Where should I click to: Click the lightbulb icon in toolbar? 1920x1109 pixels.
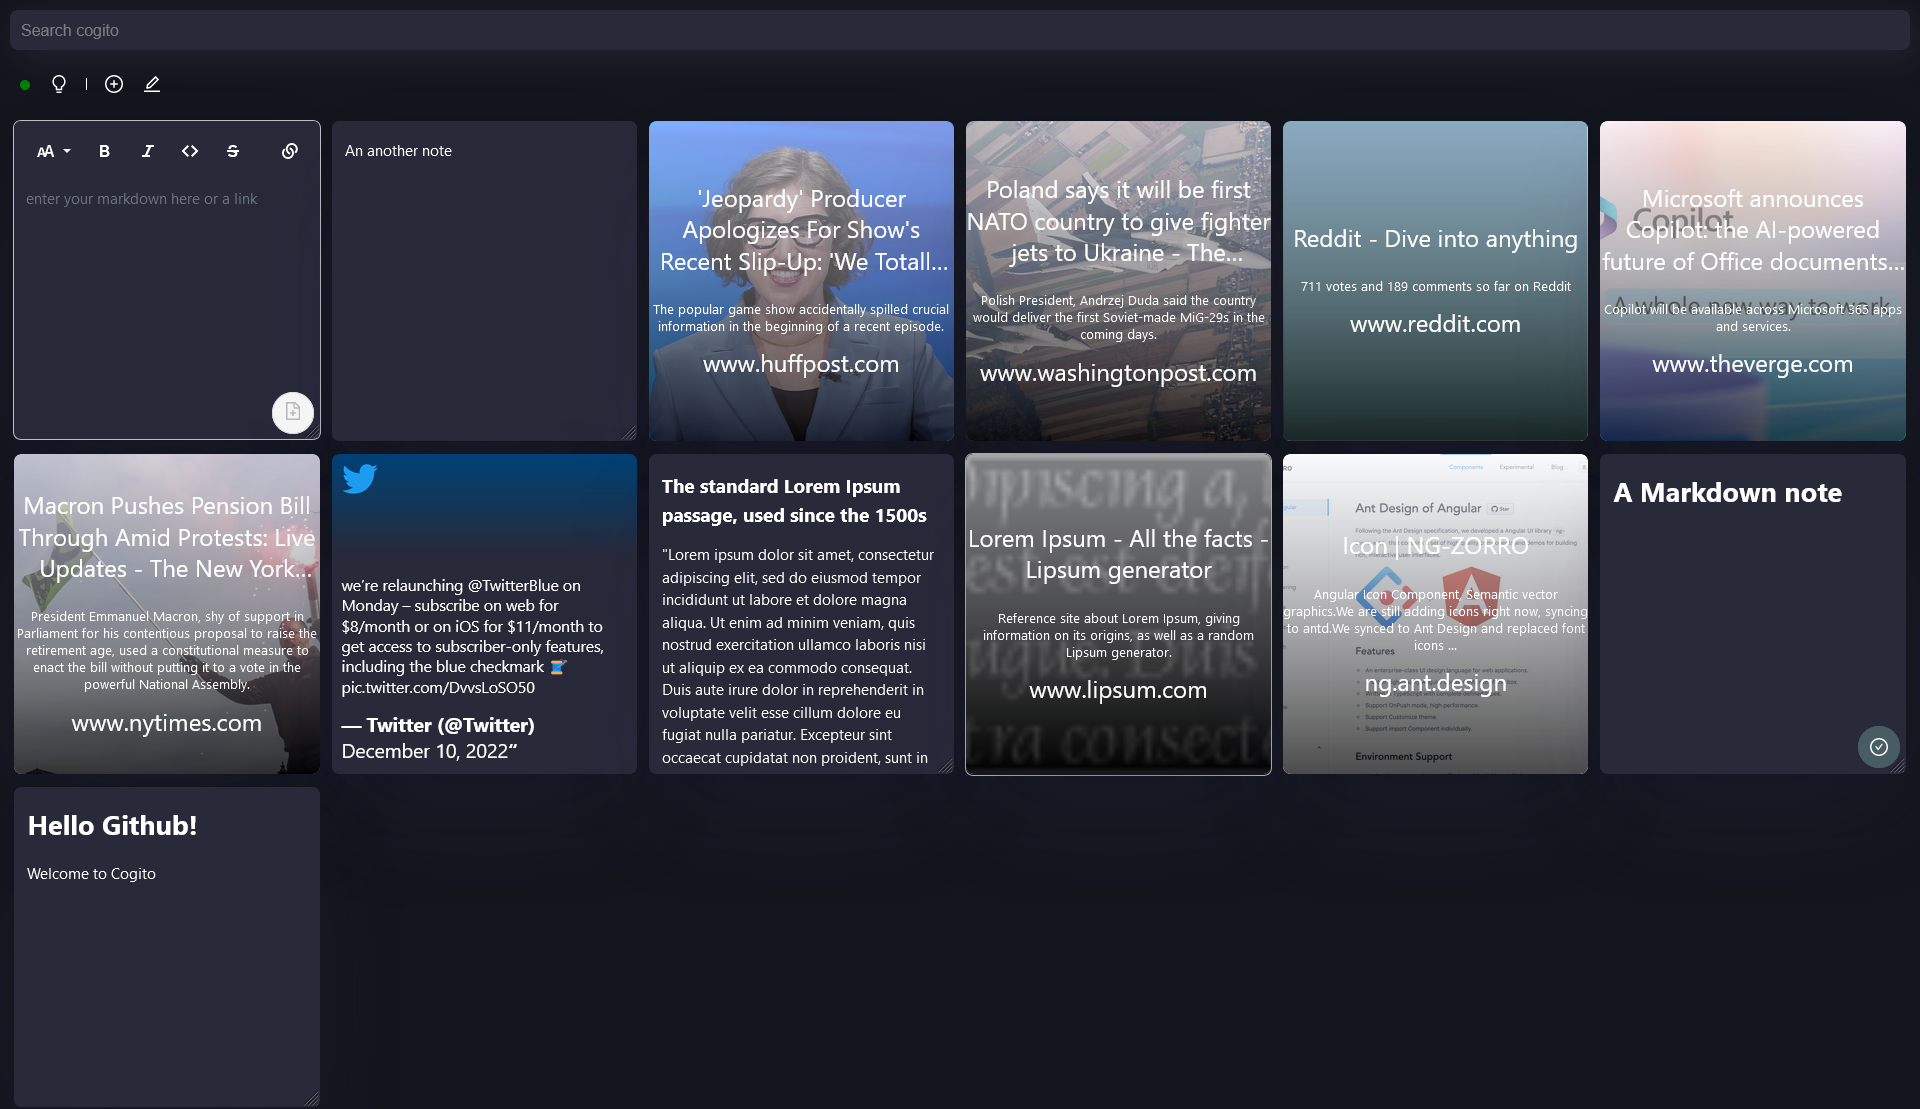click(59, 84)
